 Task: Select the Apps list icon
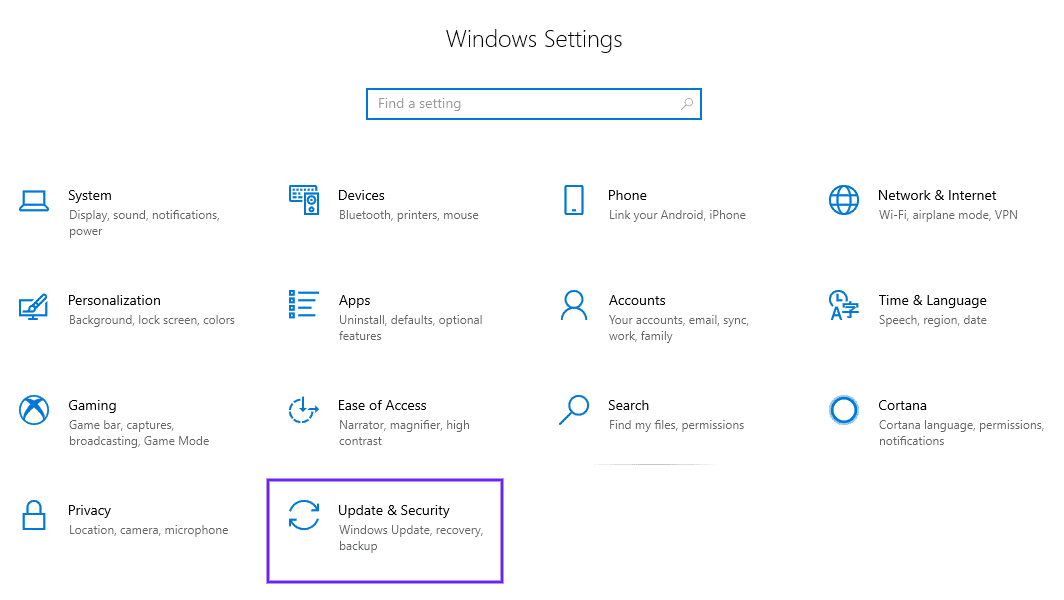pyautogui.click(x=304, y=306)
